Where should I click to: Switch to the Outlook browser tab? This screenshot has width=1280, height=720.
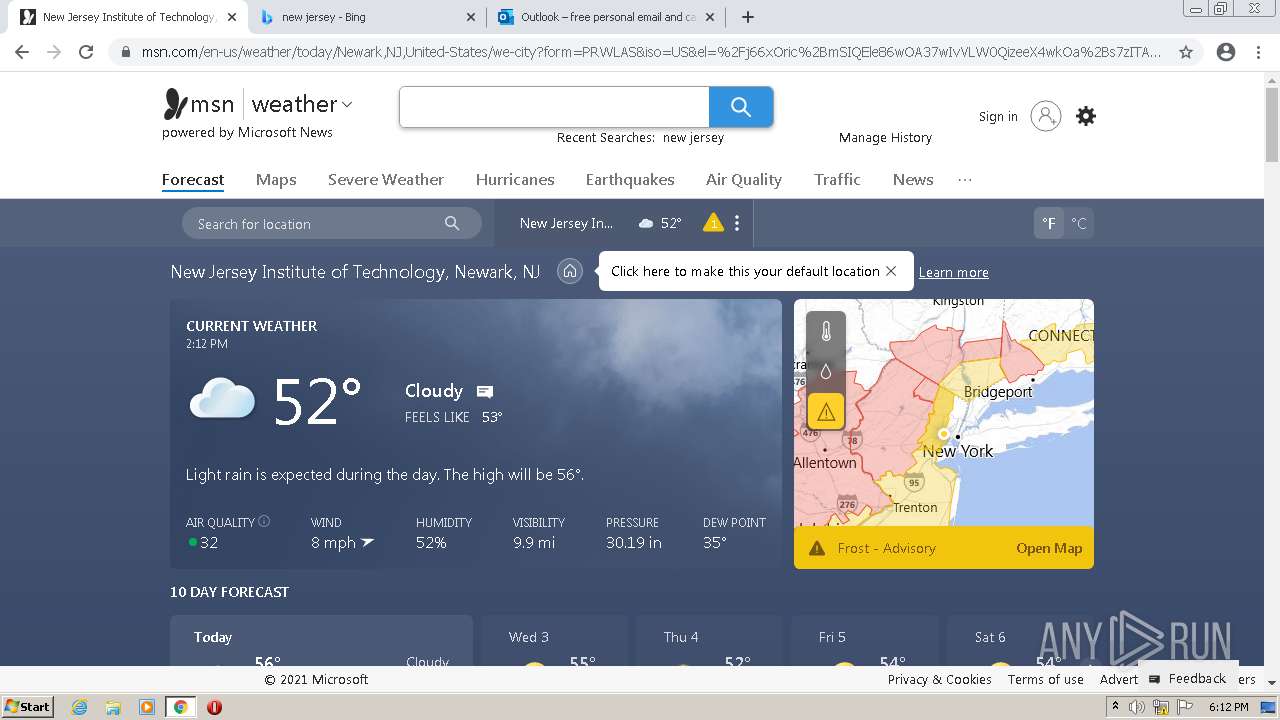[x=606, y=17]
